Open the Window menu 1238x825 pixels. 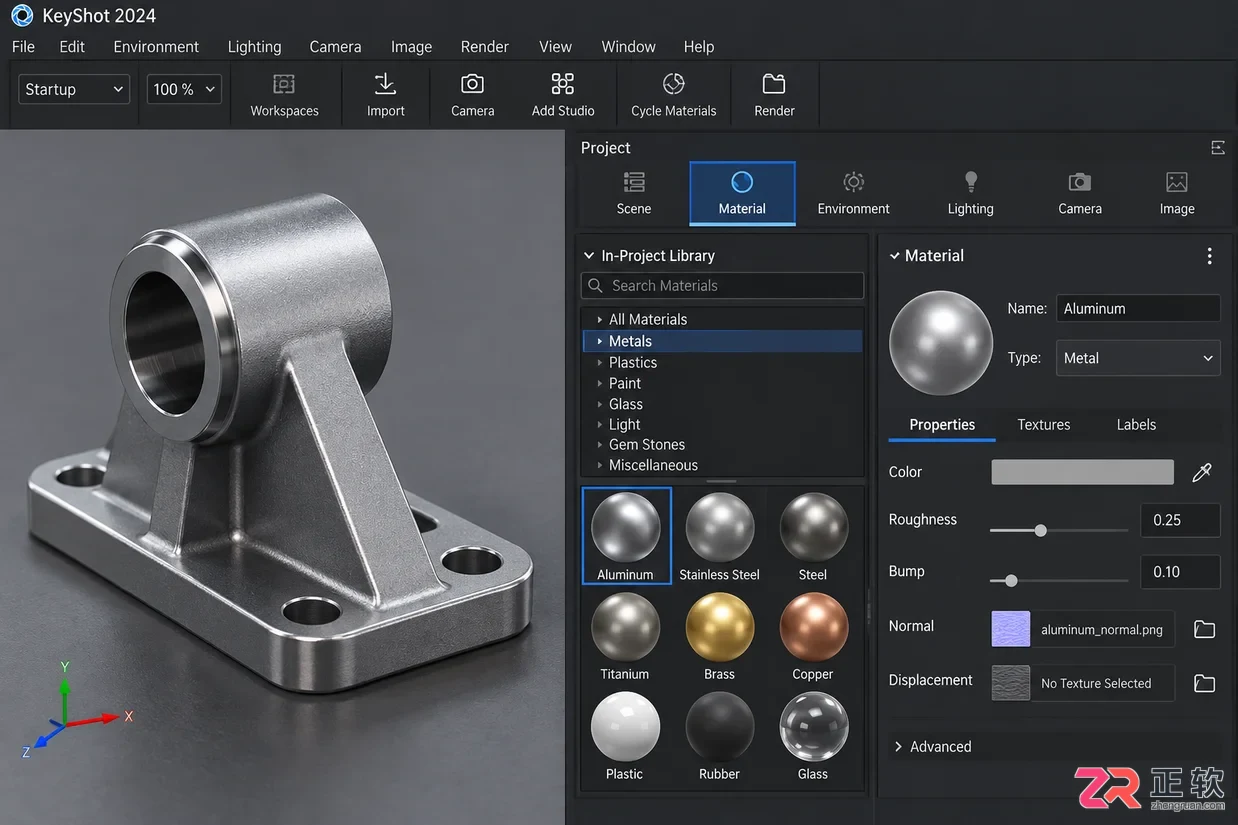click(x=628, y=47)
